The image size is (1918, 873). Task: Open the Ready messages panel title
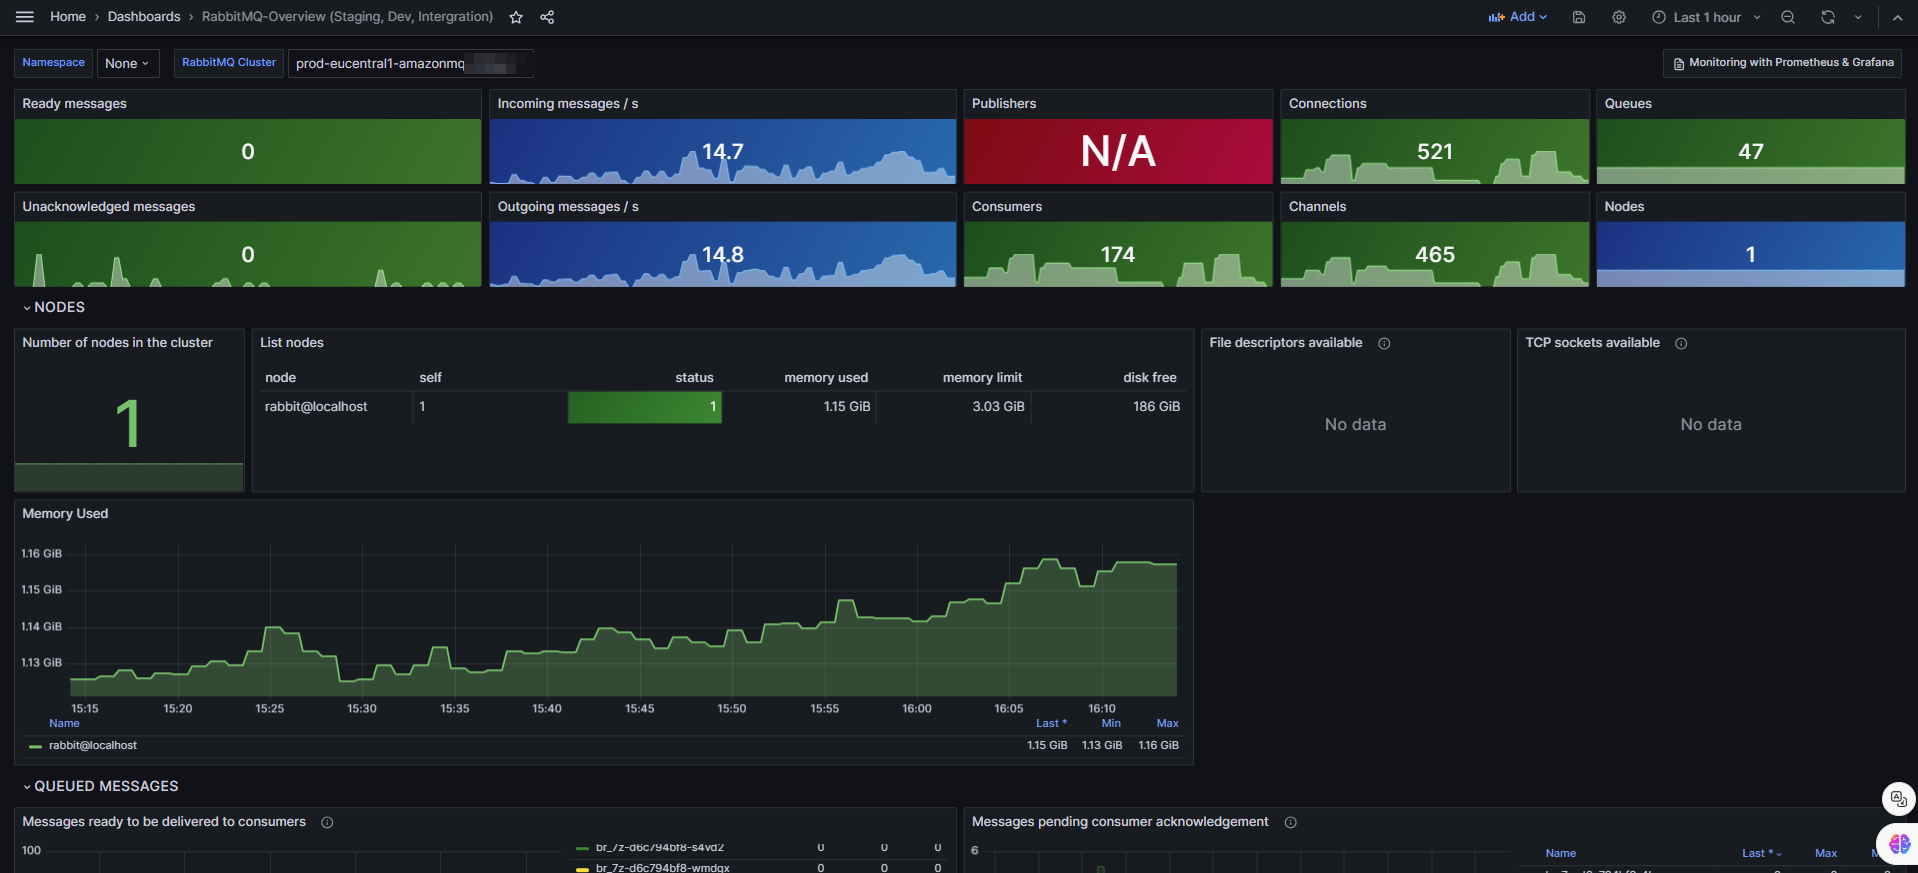(75, 104)
